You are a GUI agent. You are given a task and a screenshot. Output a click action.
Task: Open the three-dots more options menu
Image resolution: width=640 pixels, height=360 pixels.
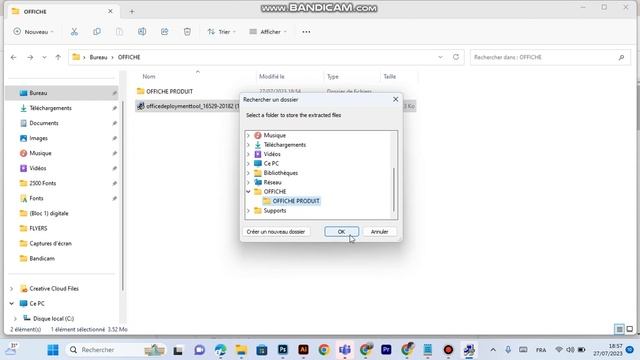[x=306, y=32]
